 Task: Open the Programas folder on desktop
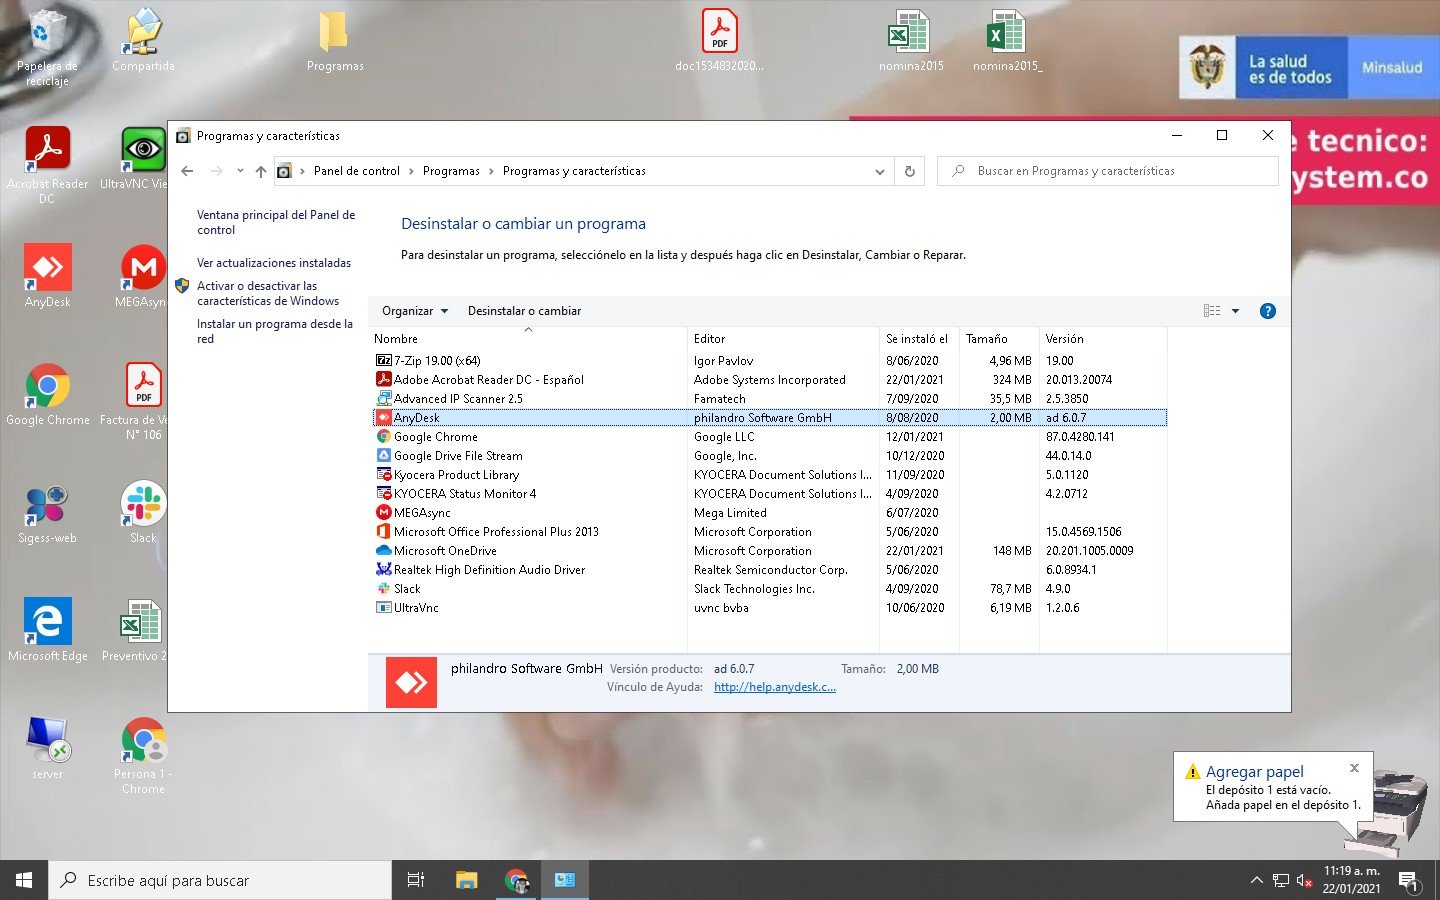pos(335,40)
